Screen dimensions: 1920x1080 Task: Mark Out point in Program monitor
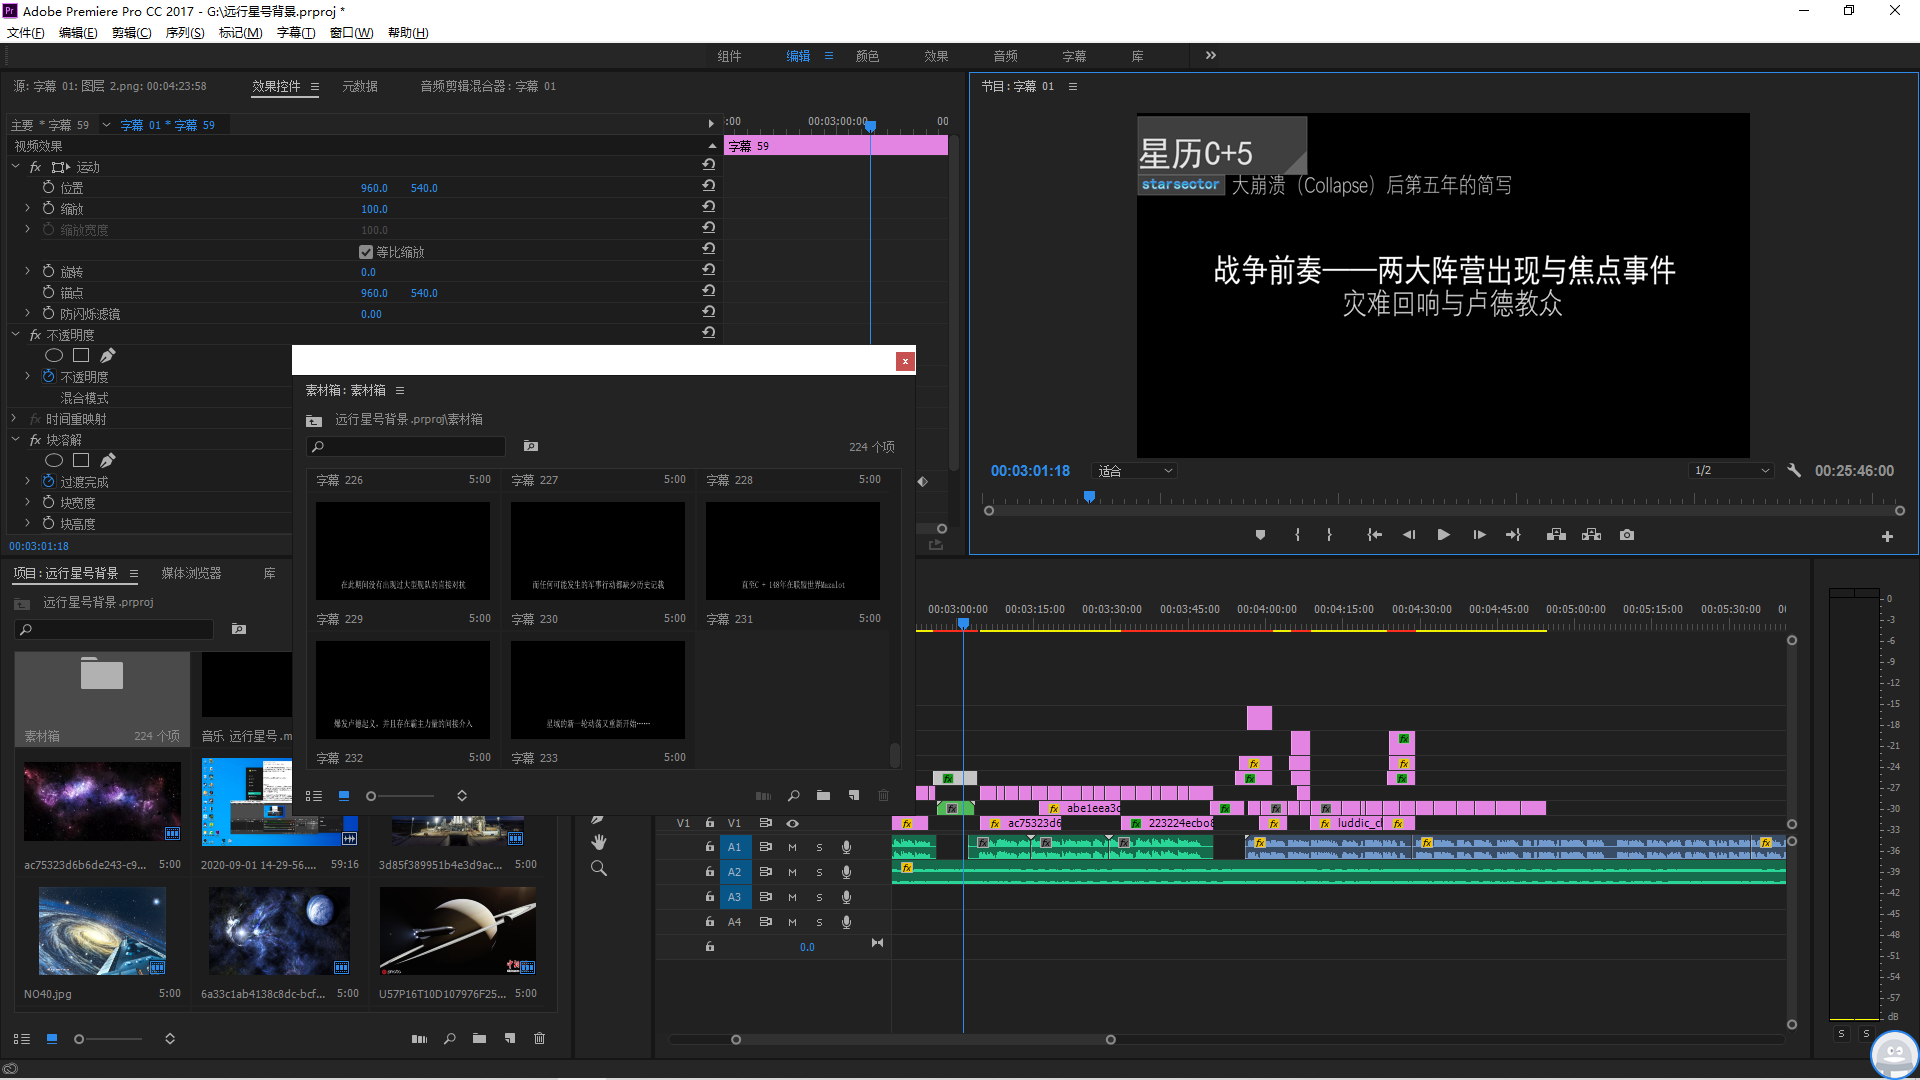[1329, 535]
